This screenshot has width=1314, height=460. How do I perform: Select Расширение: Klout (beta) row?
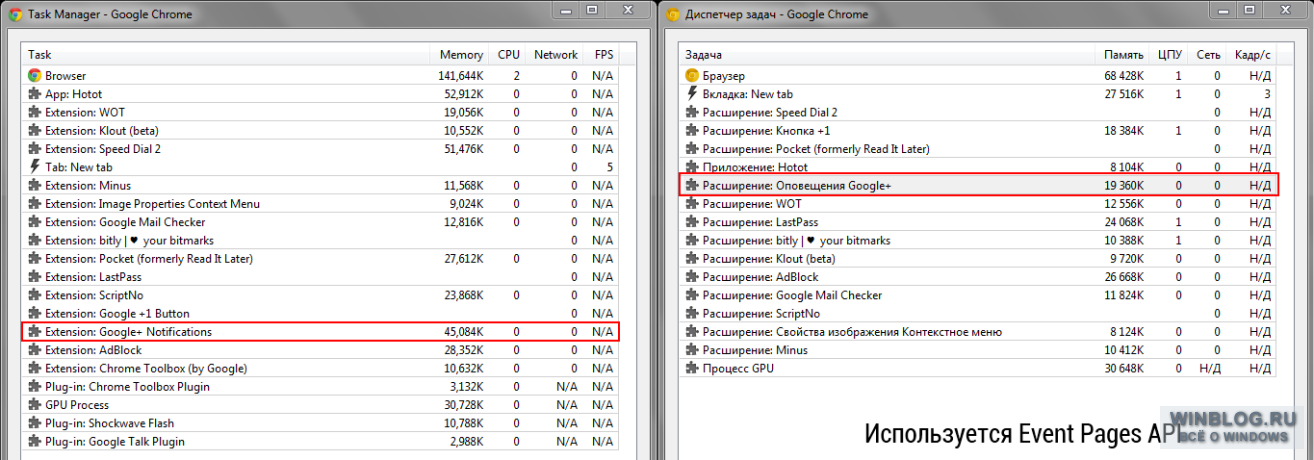pyautogui.click(x=978, y=259)
